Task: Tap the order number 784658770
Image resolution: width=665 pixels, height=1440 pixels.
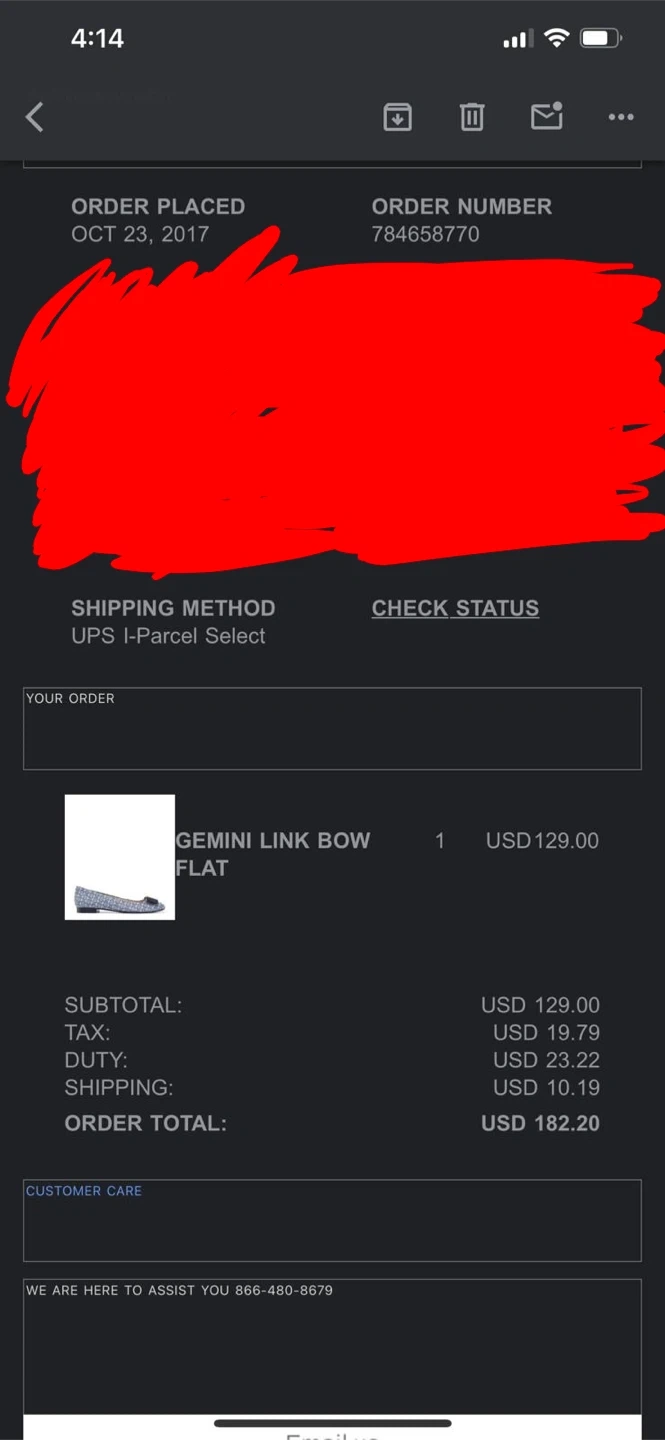Action: 425,234
